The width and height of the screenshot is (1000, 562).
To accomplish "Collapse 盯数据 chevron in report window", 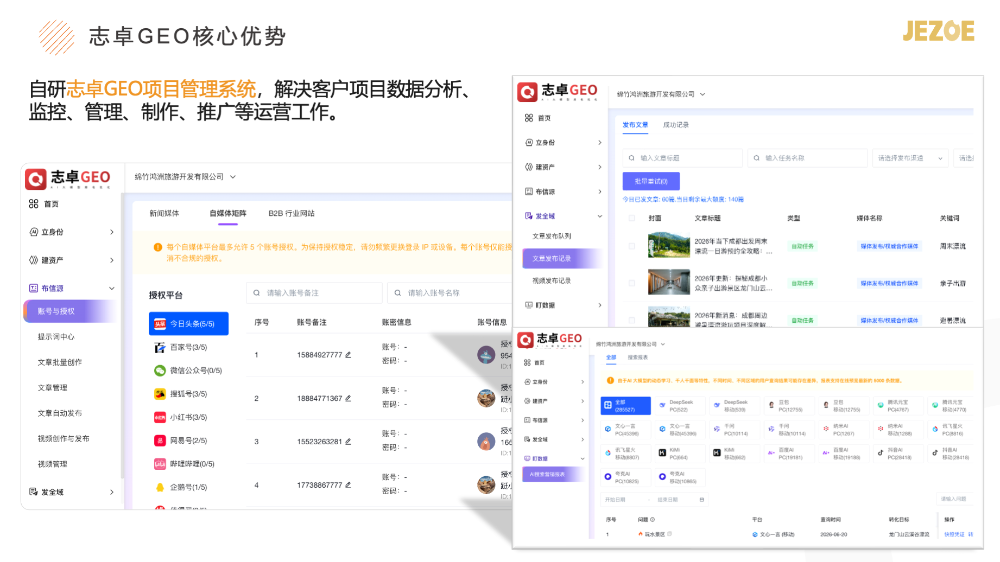I will (x=582, y=459).
